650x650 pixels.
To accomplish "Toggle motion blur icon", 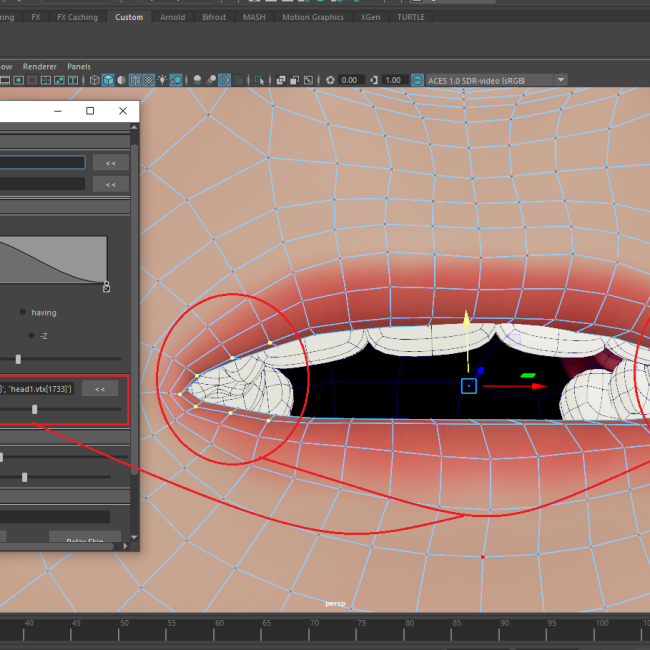I will 211,80.
